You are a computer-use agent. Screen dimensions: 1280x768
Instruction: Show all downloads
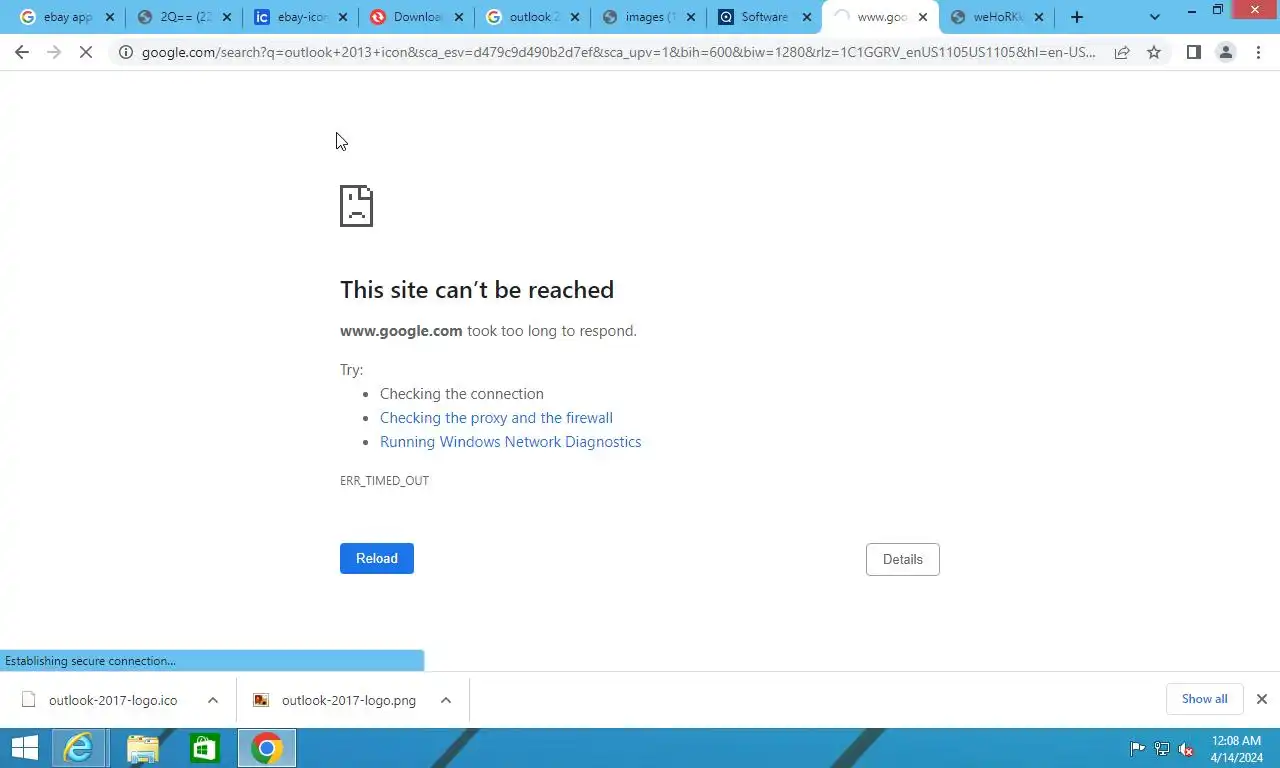pos(1204,699)
